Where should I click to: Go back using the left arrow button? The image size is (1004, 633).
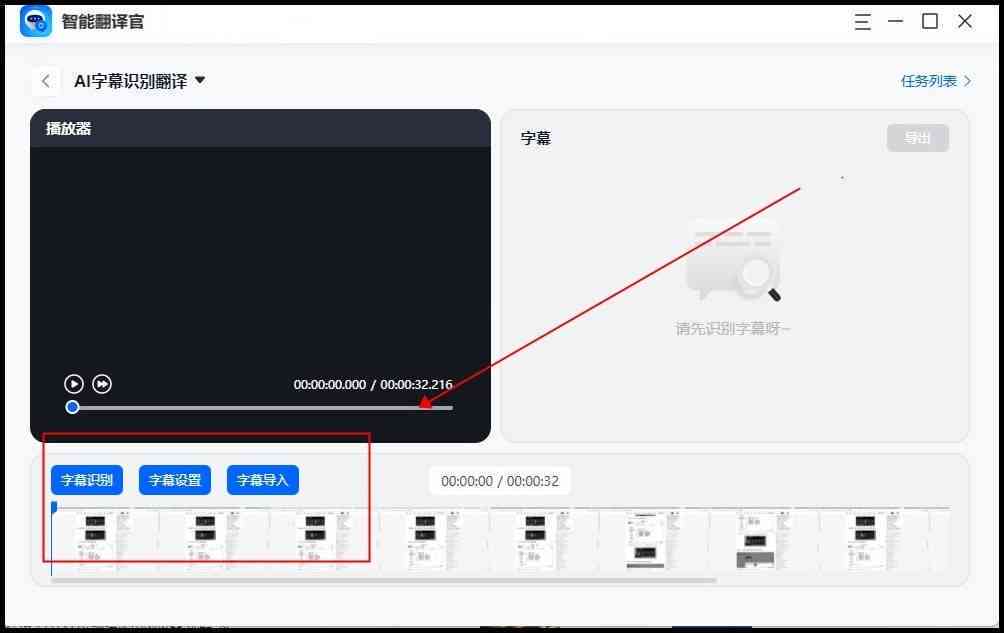click(x=45, y=81)
